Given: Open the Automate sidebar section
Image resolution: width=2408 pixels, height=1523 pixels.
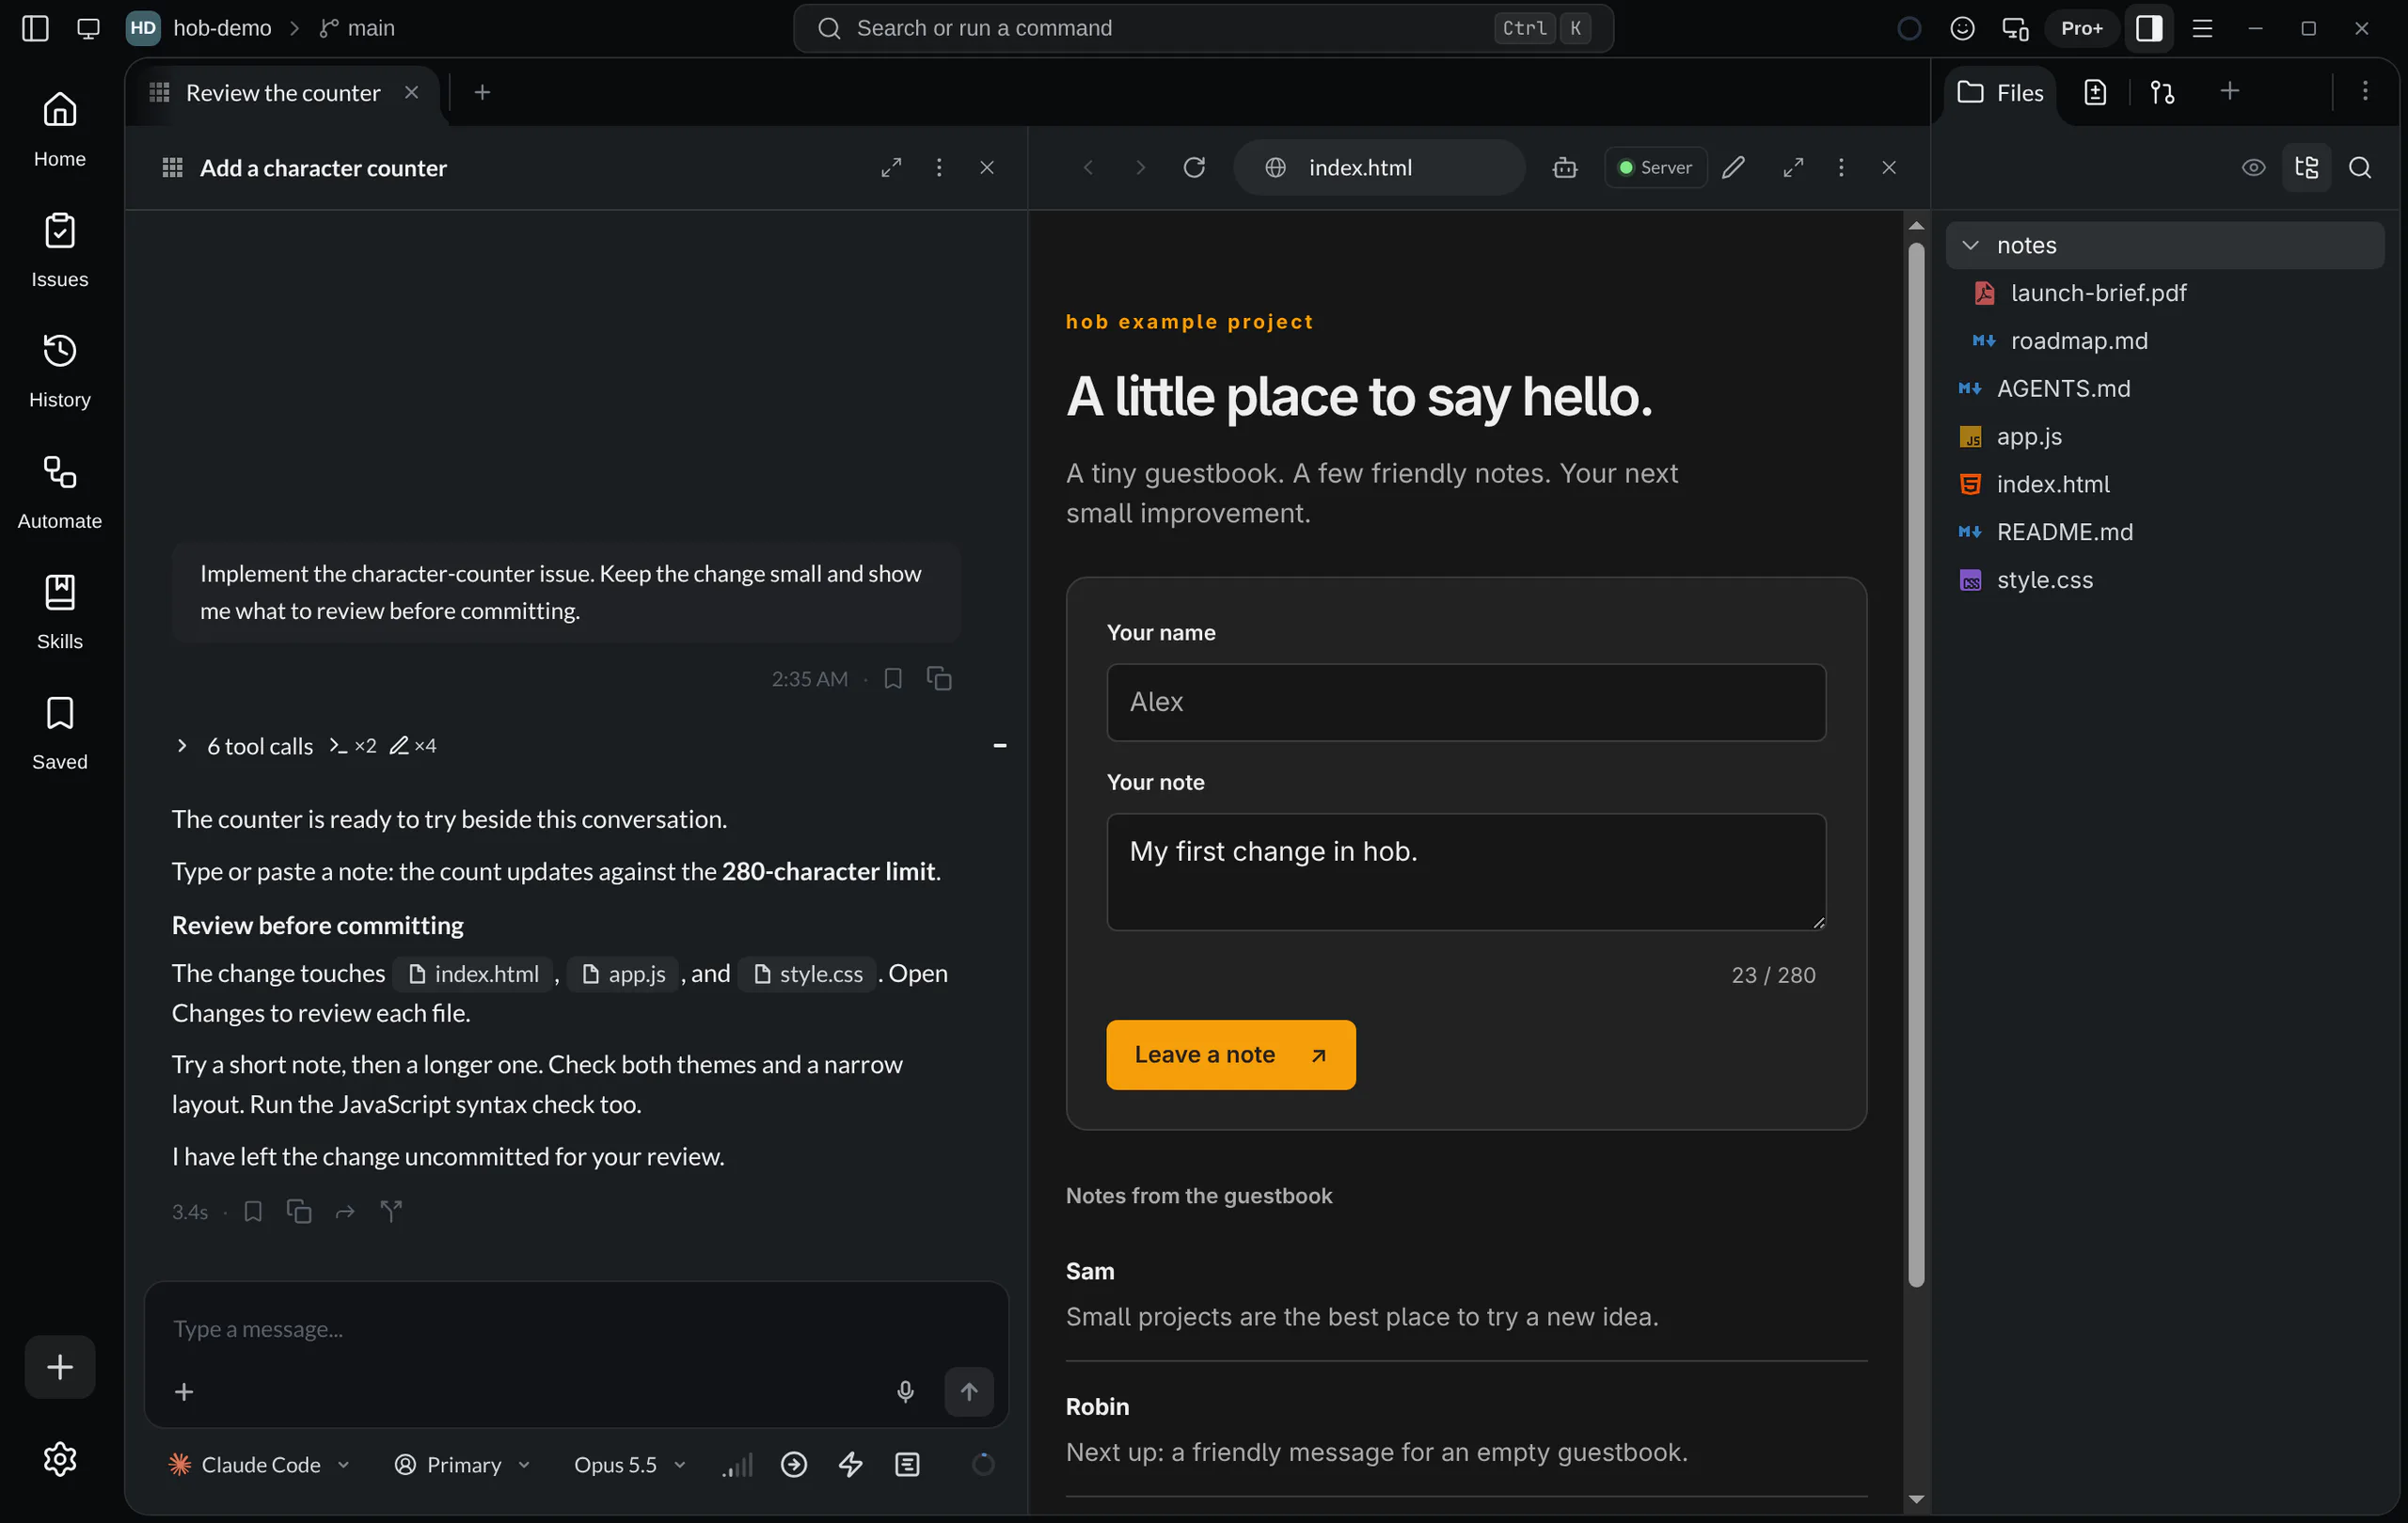Looking at the screenshot, I should click(x=60, y=491).
